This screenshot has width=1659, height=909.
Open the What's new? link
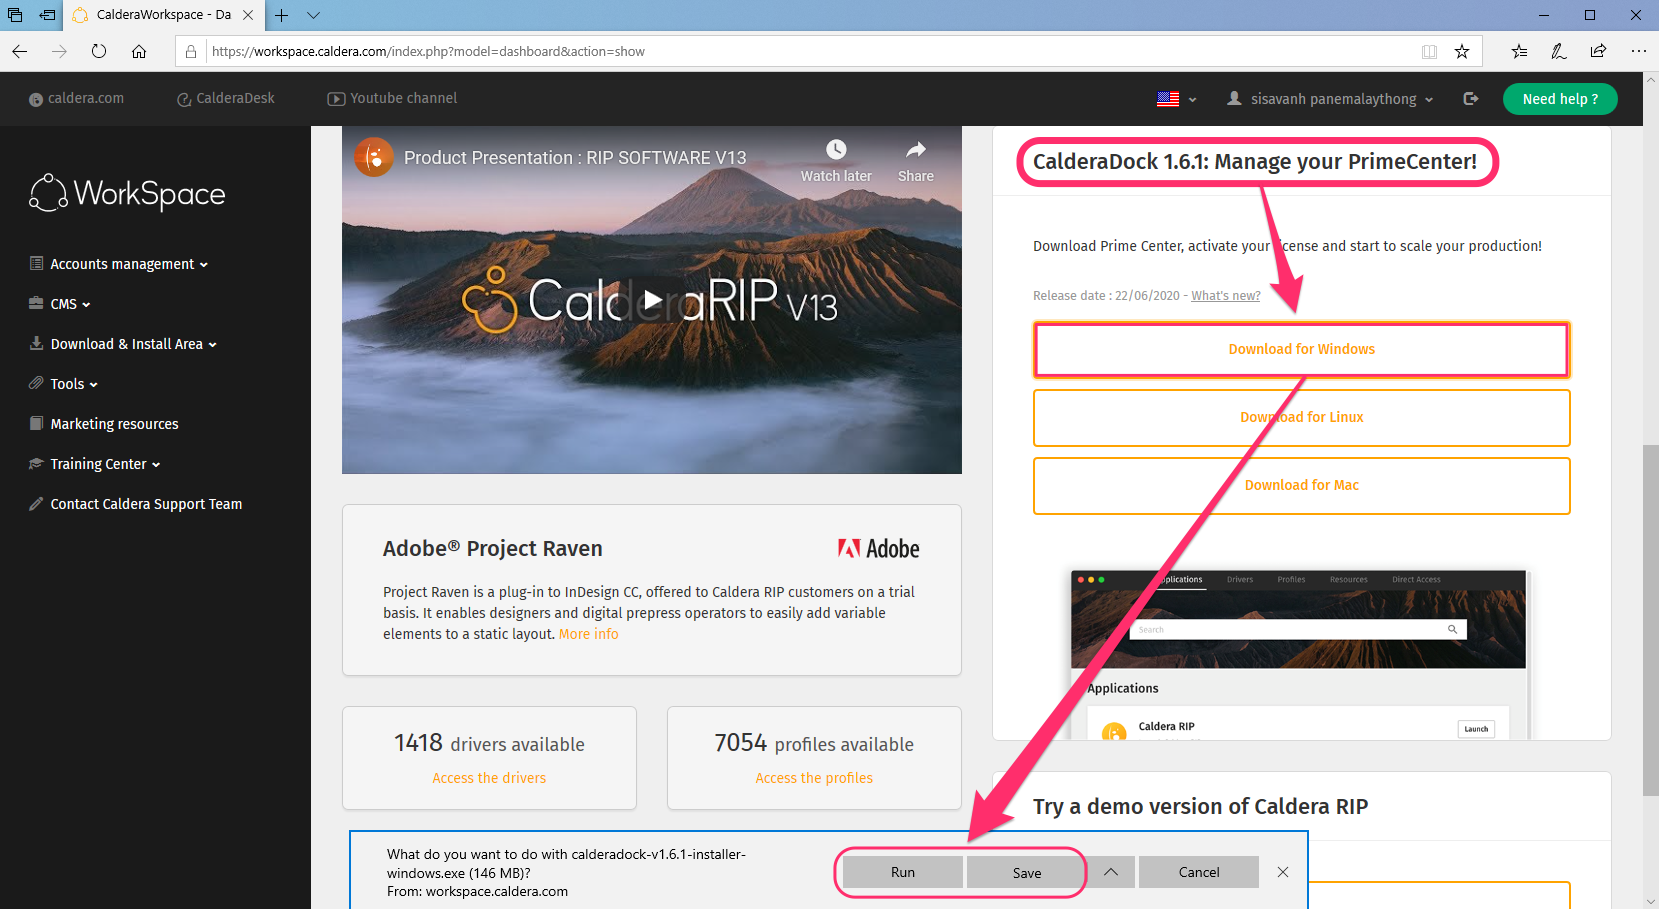click(x=1225, y=296)
